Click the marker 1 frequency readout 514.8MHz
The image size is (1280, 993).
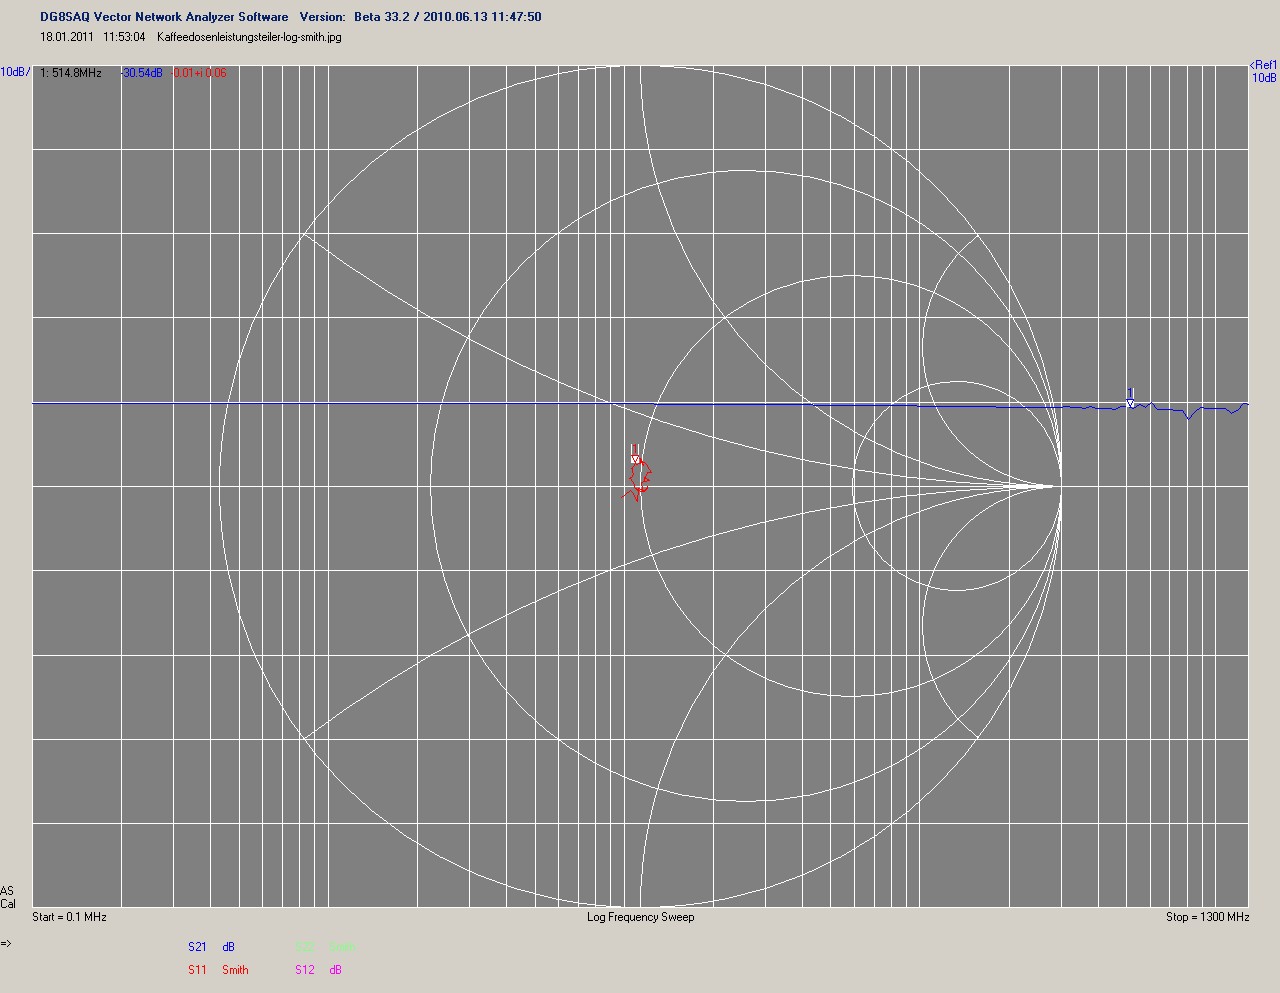pos(71,73)
